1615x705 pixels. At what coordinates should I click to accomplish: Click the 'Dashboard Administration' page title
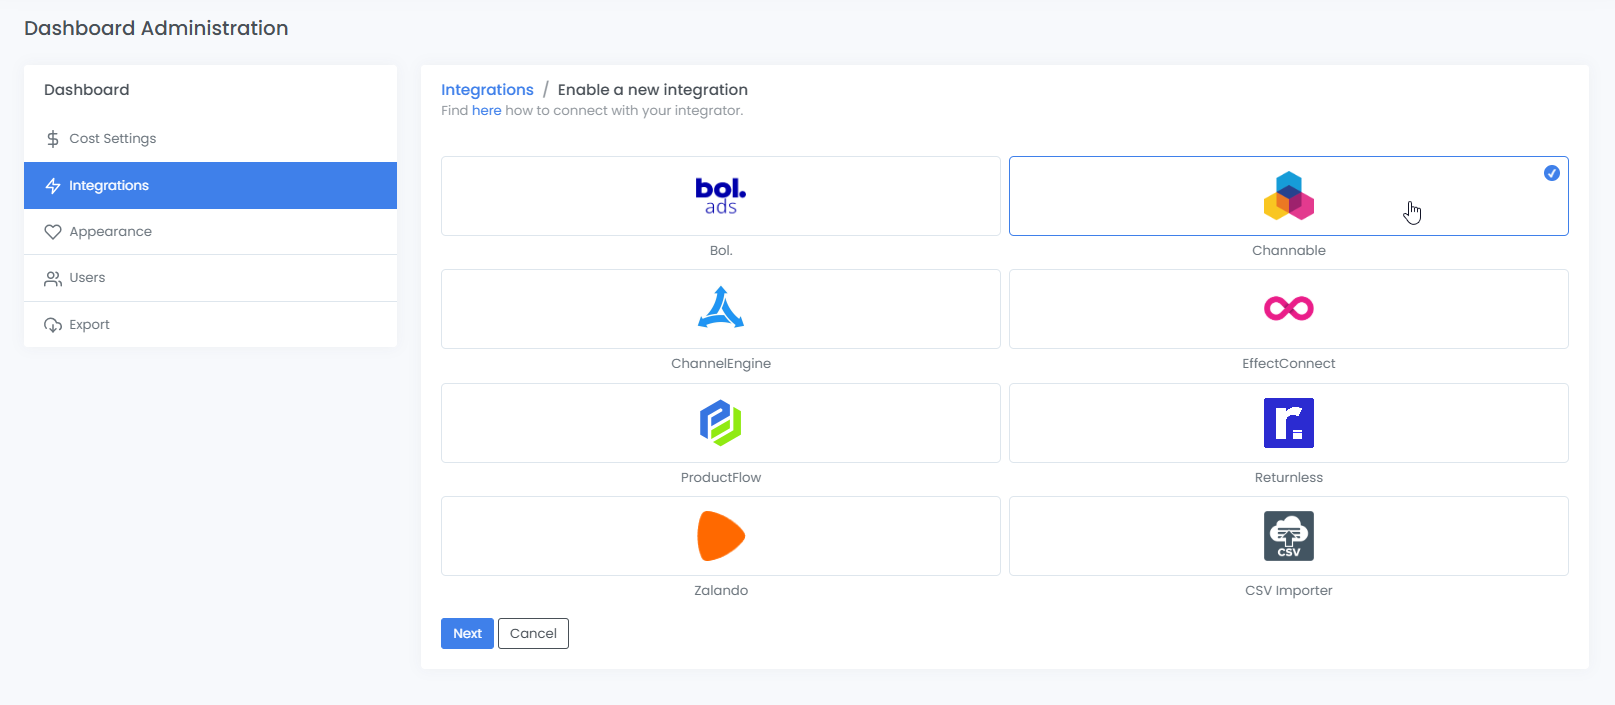[x=156, y=28]
